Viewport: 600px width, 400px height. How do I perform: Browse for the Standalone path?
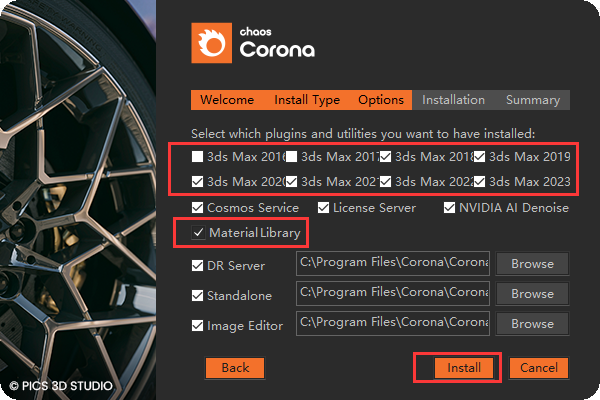(532, 294)
